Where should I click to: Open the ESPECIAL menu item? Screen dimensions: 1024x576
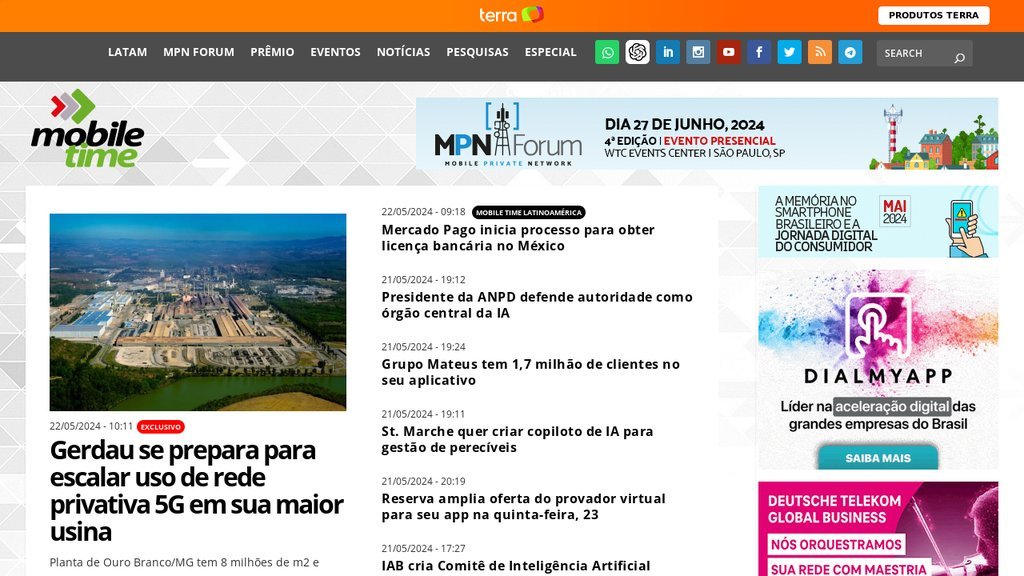(x=551, y=52)
